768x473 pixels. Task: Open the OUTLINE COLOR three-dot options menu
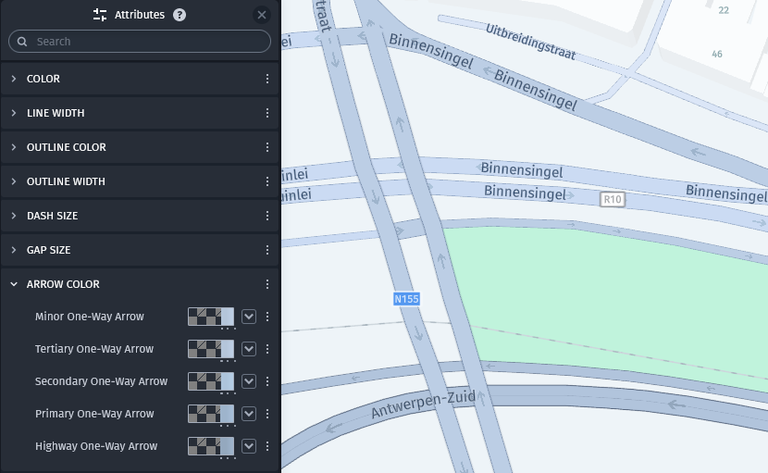click(x=267, y=147)
